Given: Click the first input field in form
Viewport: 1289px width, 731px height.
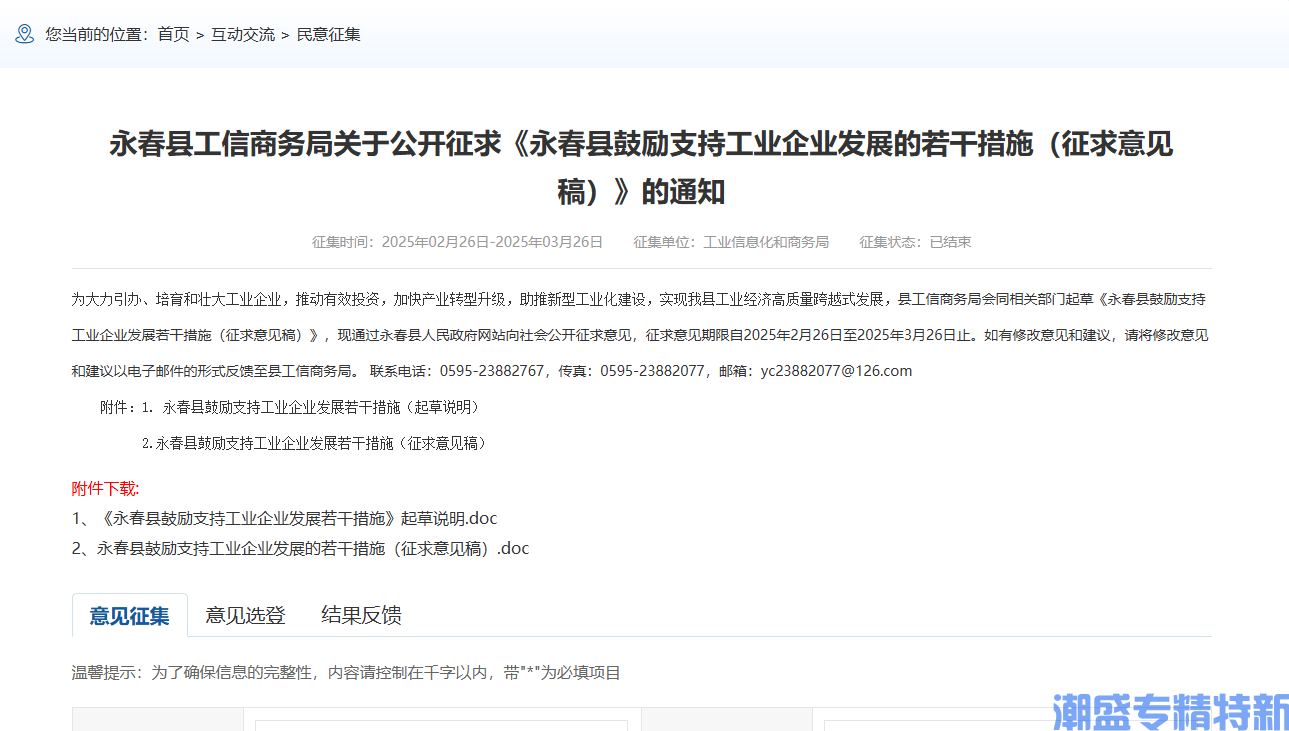Looking at the screenshot, I should [x=441, y=725].
